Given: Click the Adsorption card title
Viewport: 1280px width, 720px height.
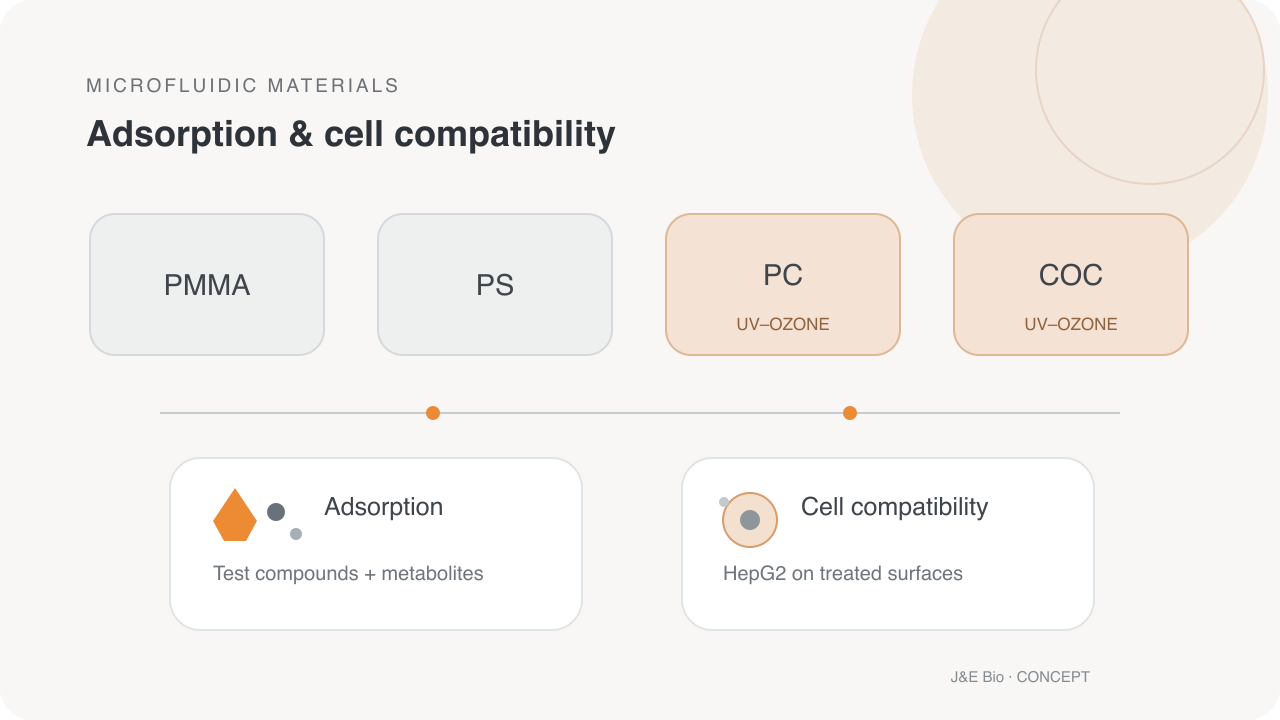Looking at the screenshot, I should (384, 507).
